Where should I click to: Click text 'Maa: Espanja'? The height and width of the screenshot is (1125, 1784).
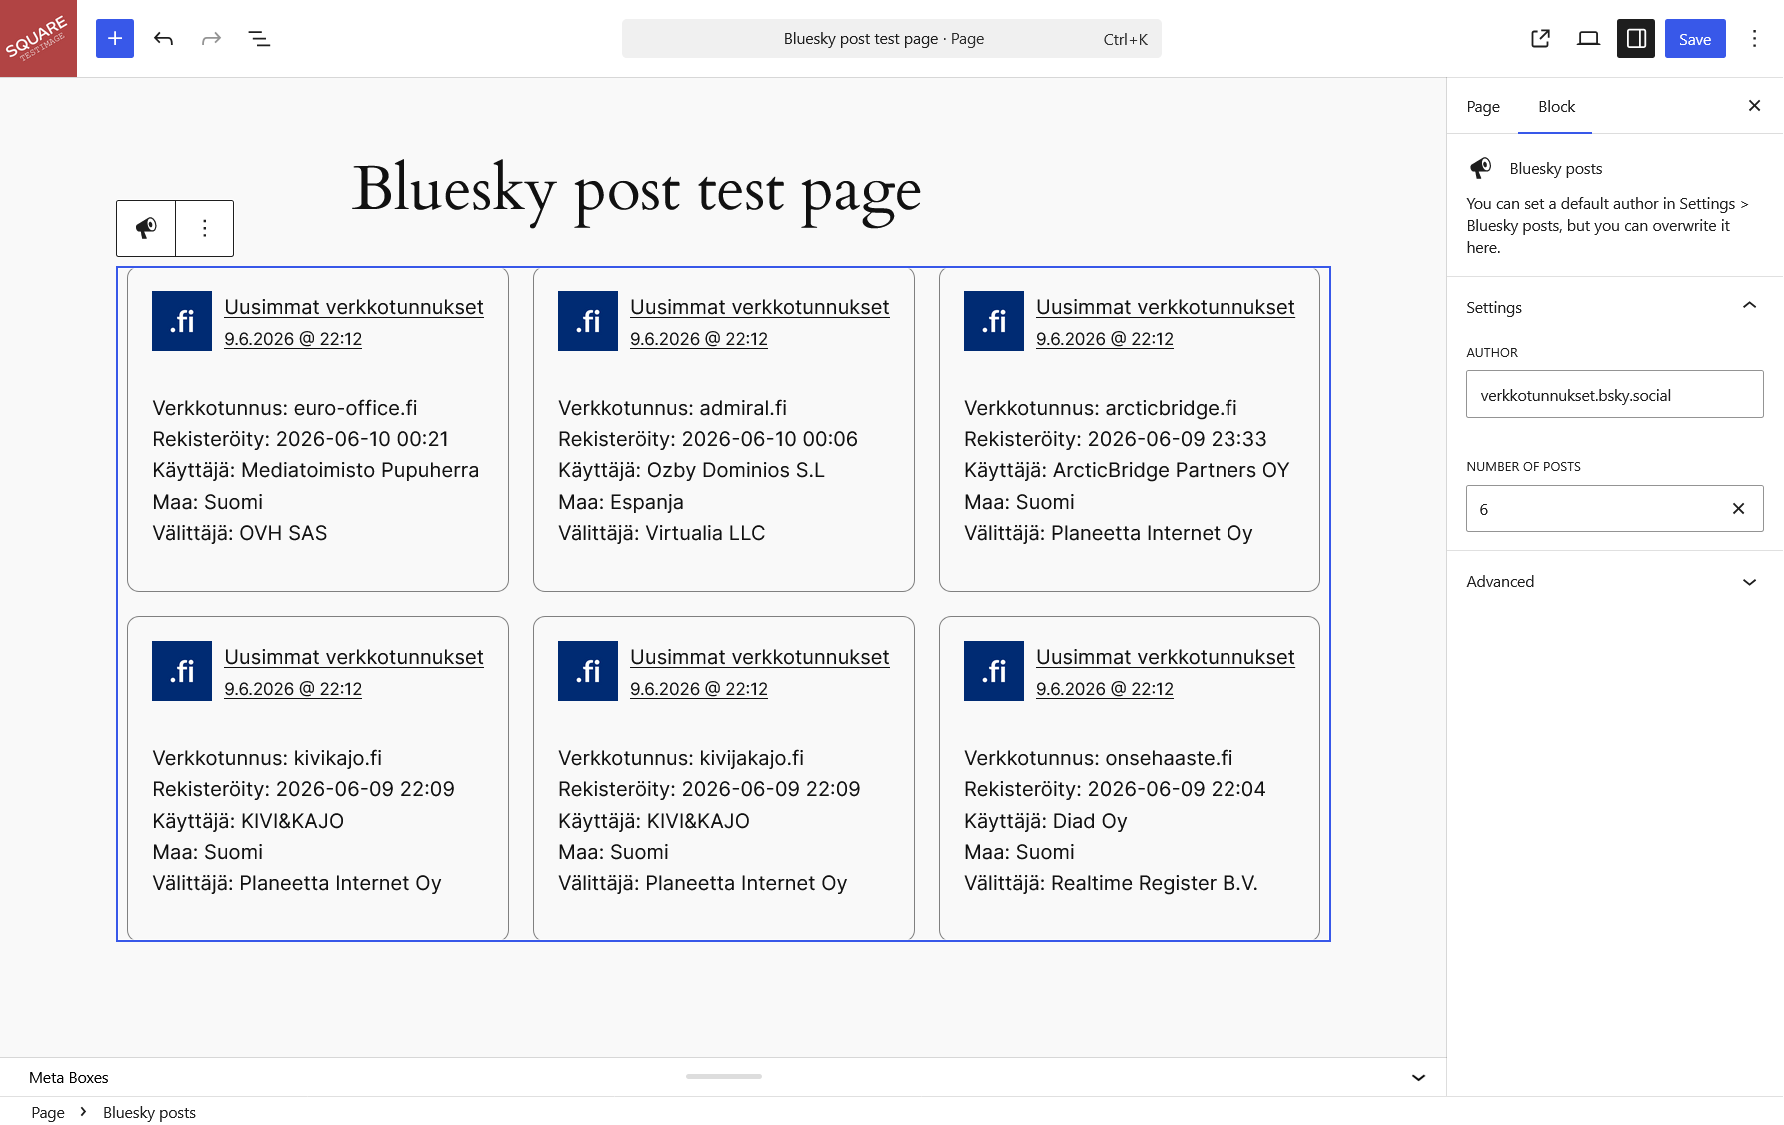(x=621, y=502)
